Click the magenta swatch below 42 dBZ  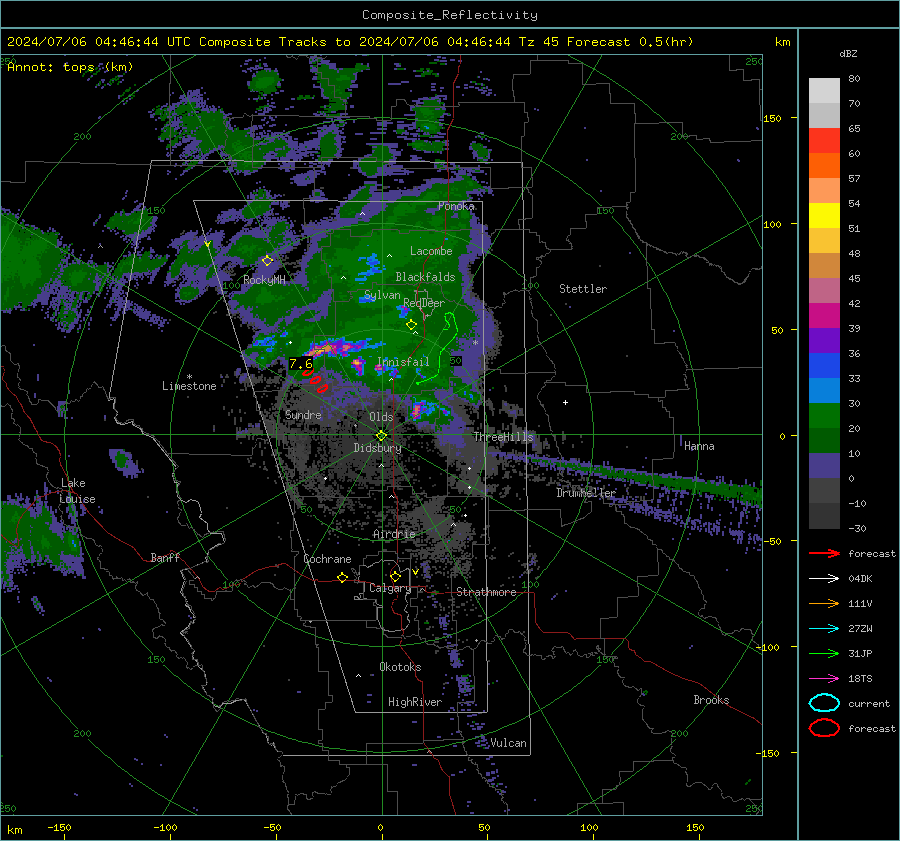click(824, 316)
